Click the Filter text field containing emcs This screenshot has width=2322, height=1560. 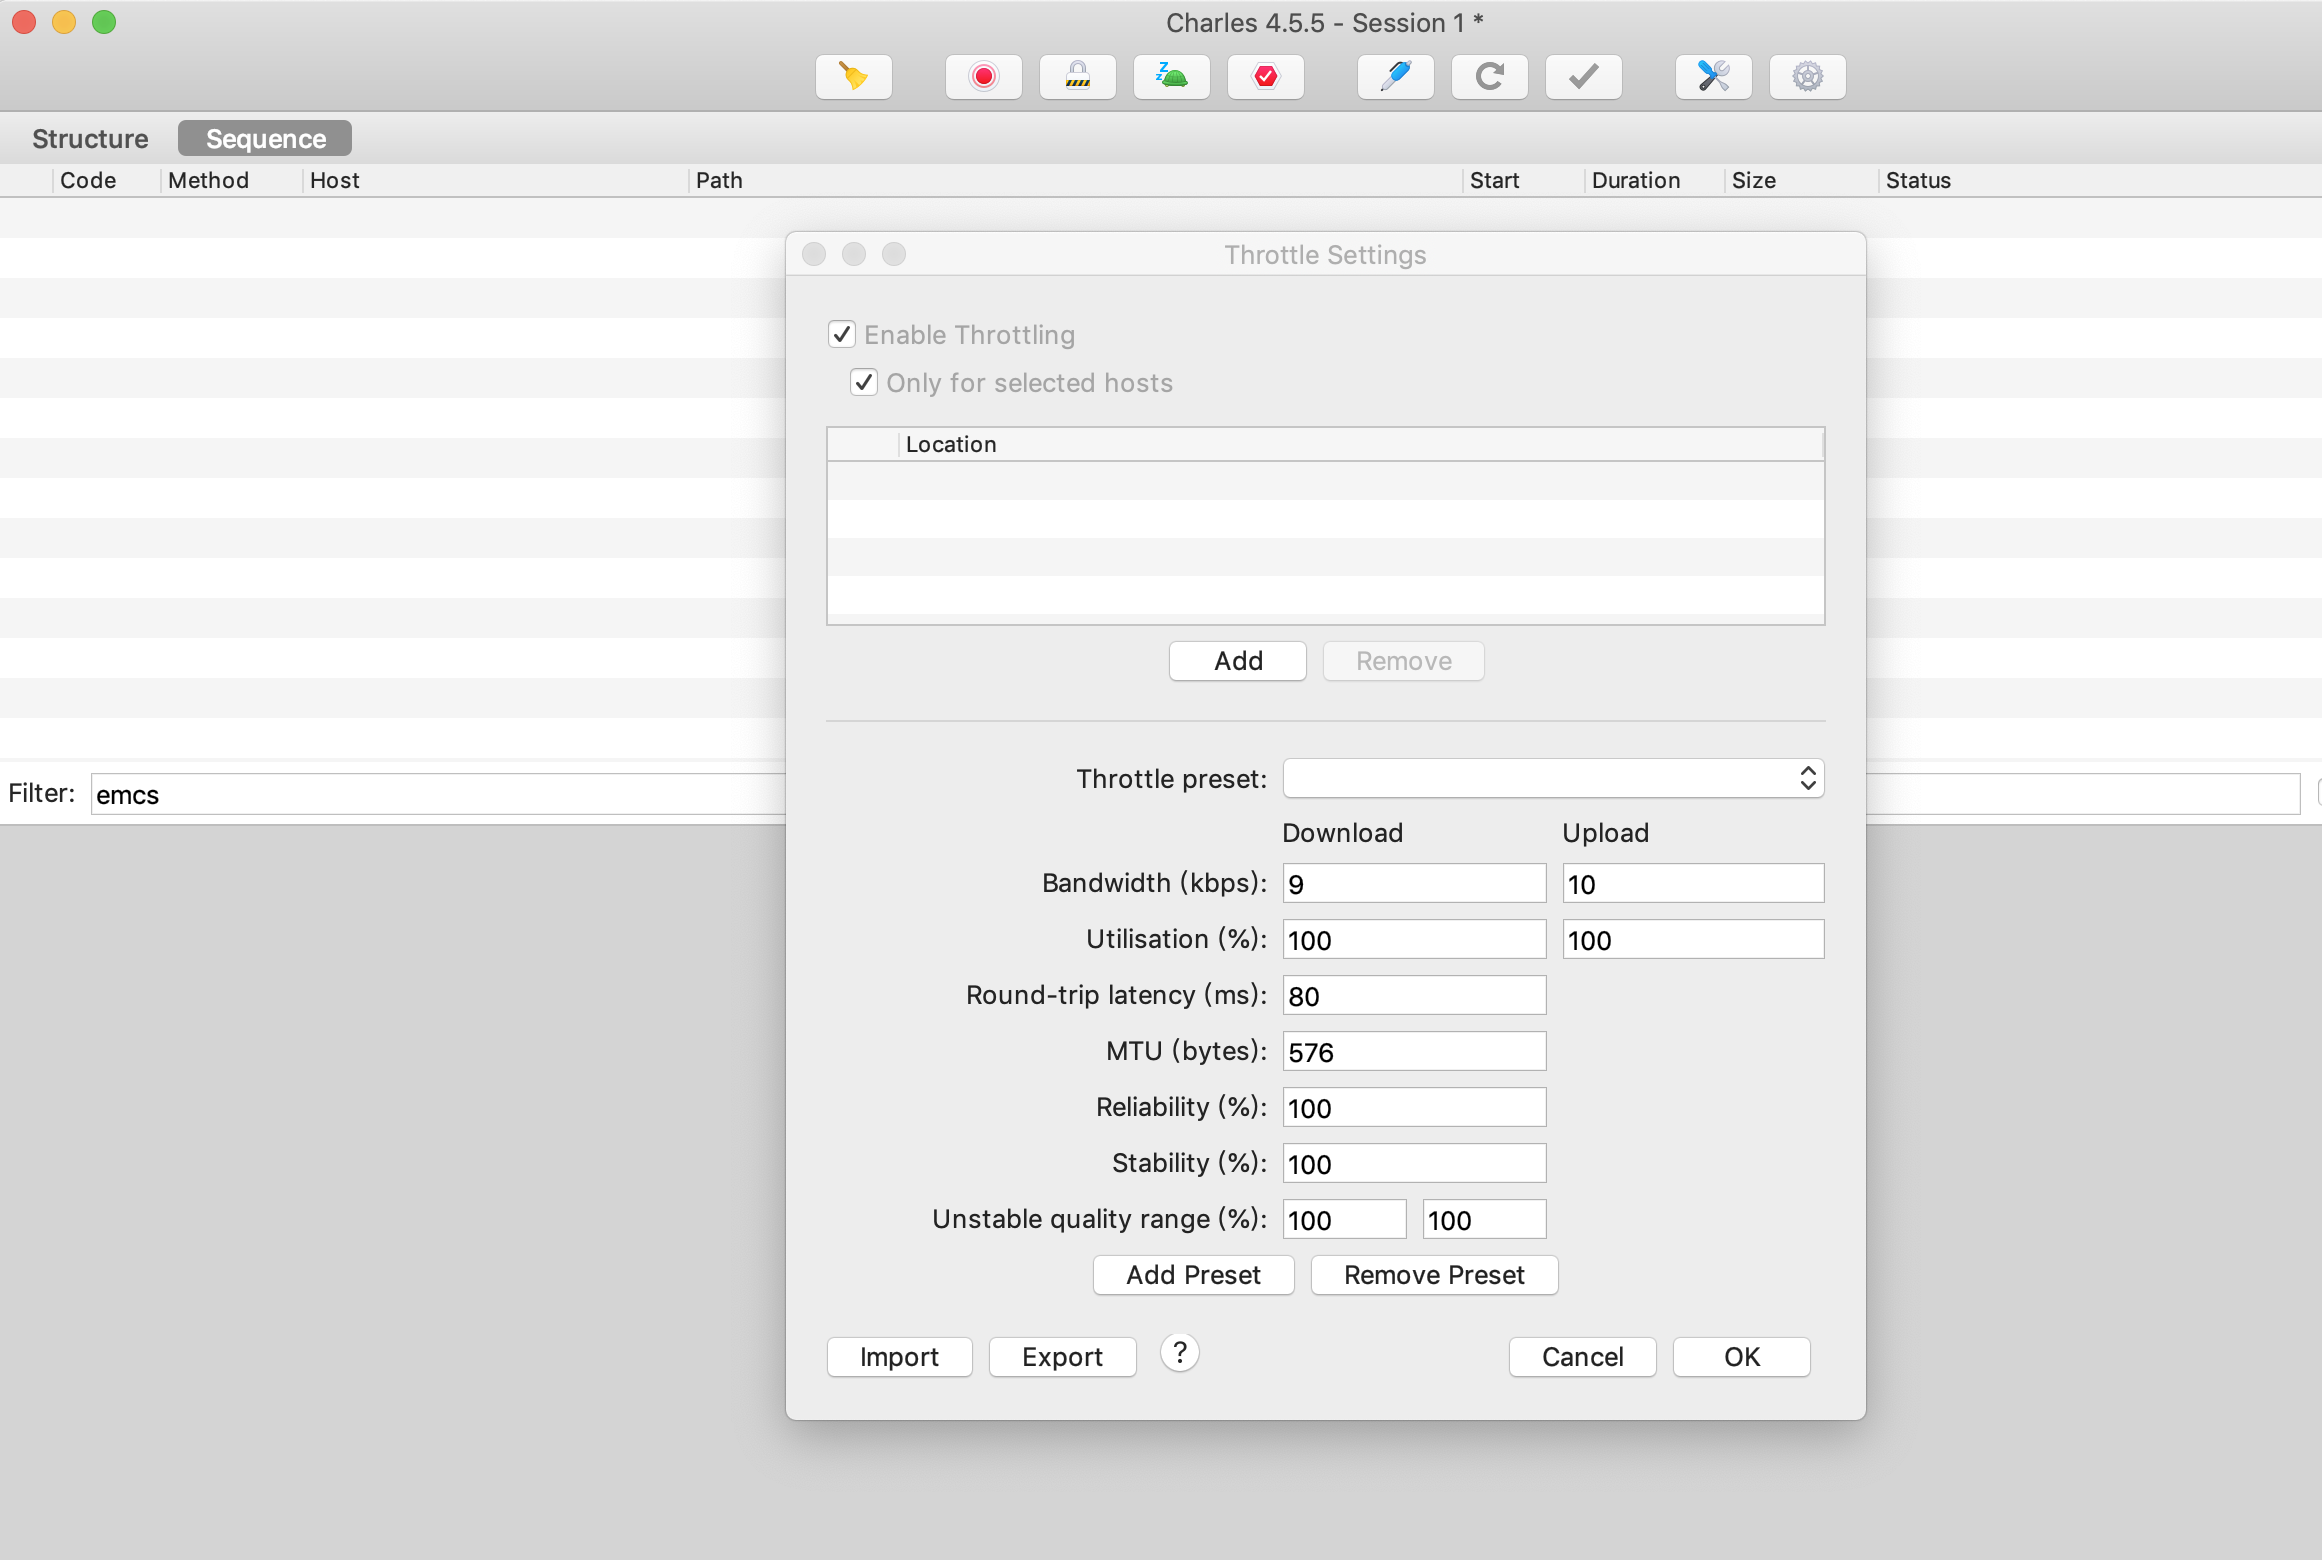tap(440, 794)
